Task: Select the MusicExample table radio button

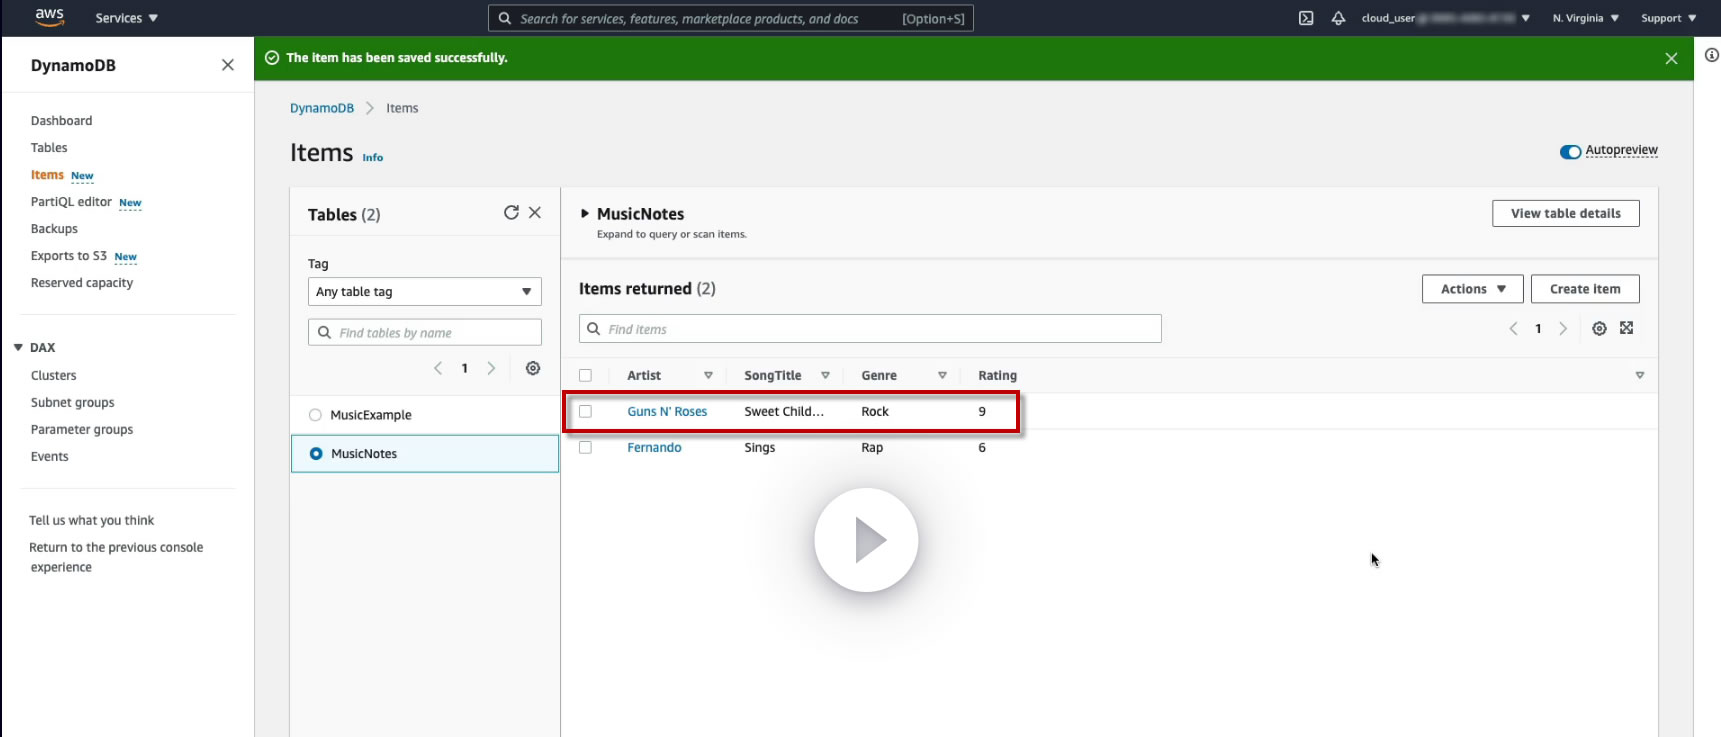Action: (315, 415)
